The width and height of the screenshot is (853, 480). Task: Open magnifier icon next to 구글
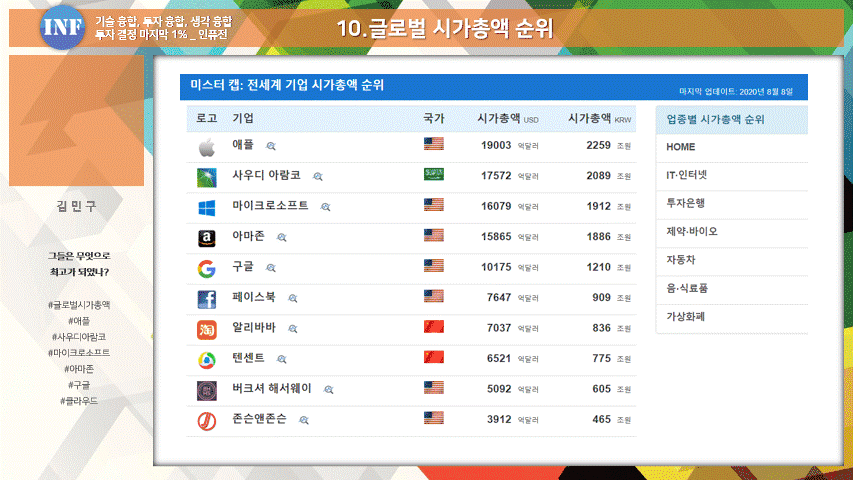click(271, 268)
